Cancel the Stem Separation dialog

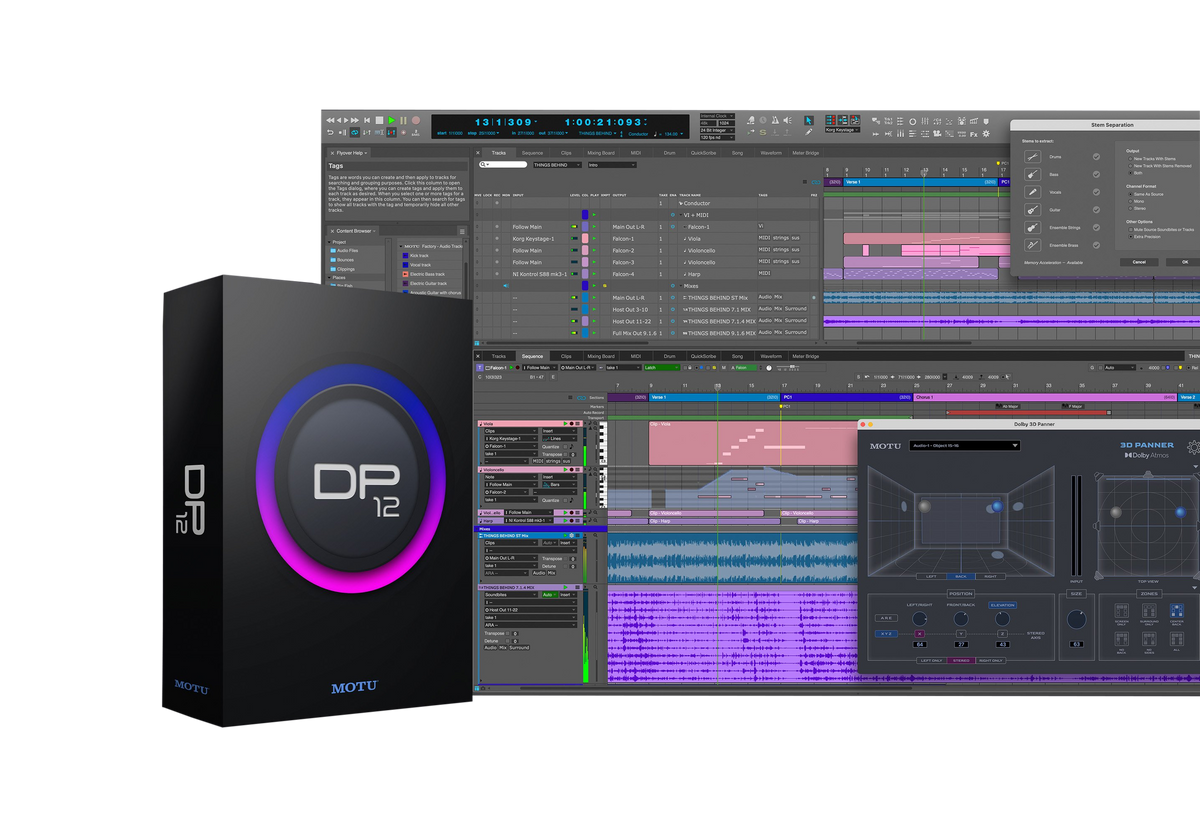point(1139,262)
